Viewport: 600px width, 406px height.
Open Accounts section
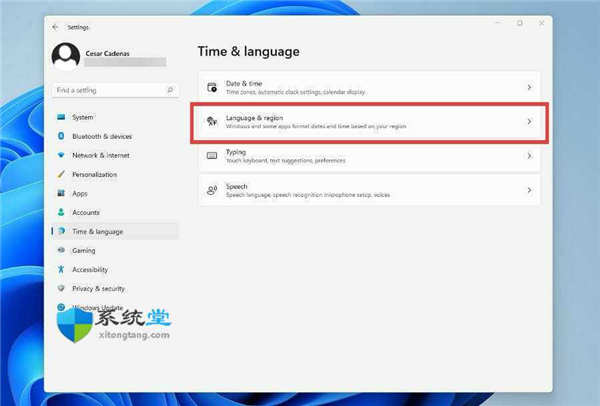coord(115,212)
